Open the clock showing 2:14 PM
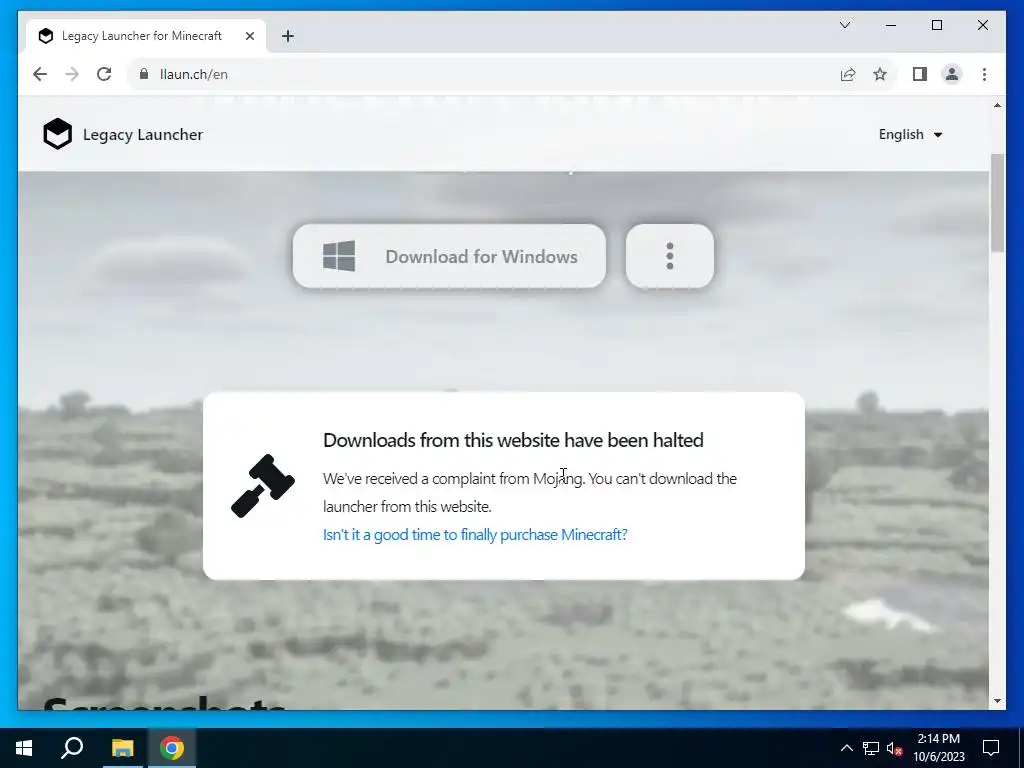The height and width of the screenshot is (768, 1024). [938, 748]
